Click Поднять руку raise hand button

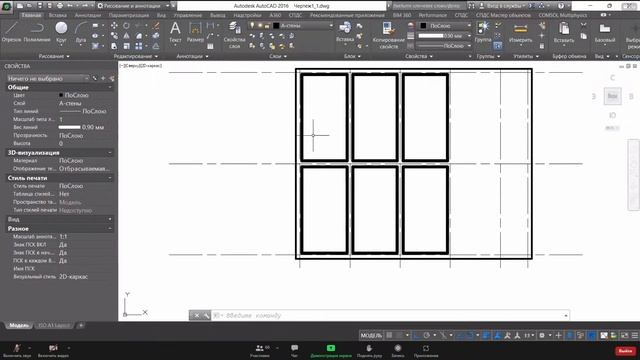coord(369,351)
